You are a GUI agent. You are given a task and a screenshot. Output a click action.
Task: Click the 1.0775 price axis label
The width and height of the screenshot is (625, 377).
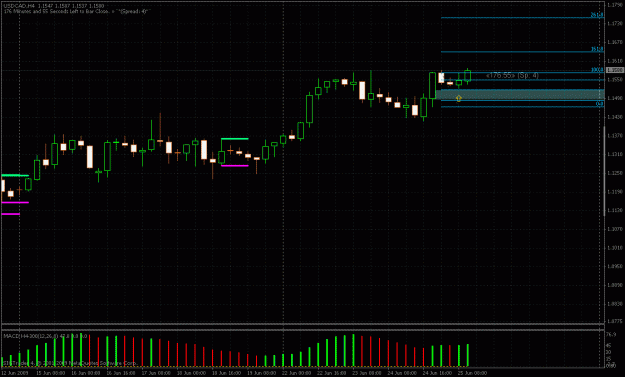click(615, 321)
